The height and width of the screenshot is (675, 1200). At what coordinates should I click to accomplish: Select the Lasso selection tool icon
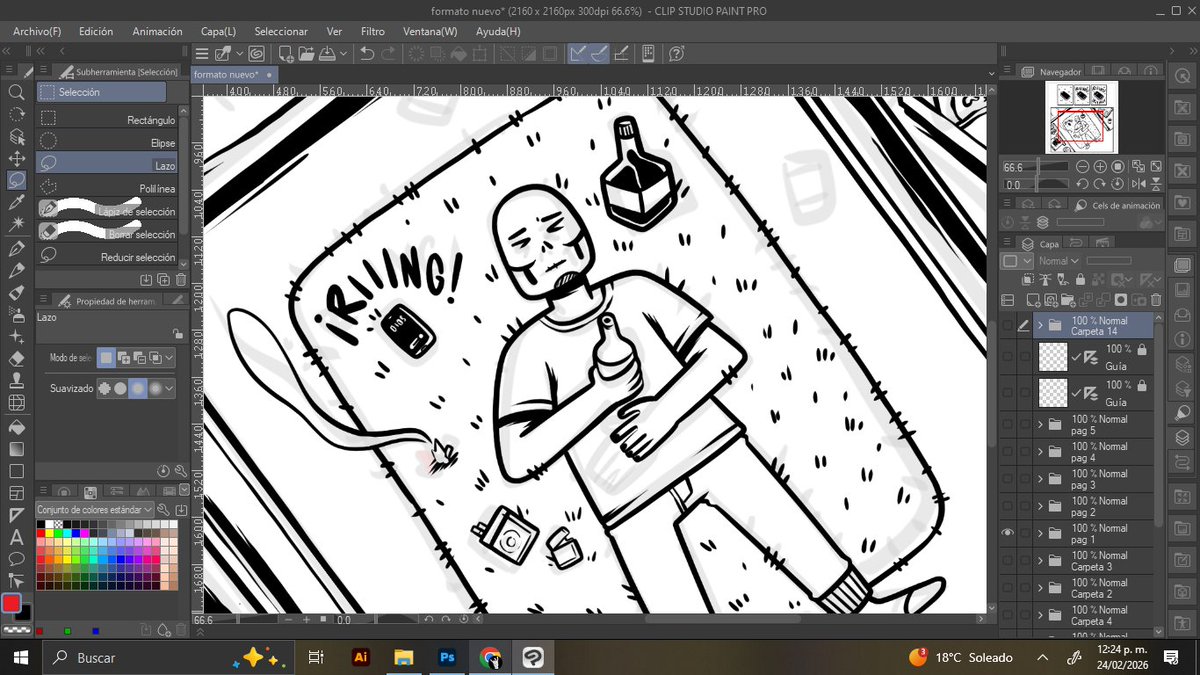[16, 180]
